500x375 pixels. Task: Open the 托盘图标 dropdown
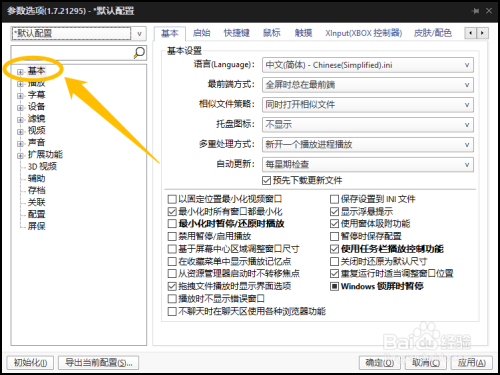(x=368, y=125)
